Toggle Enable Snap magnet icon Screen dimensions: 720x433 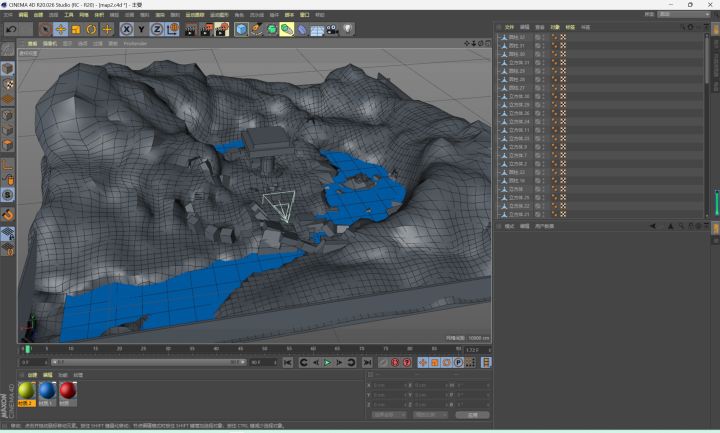[8, 214]
